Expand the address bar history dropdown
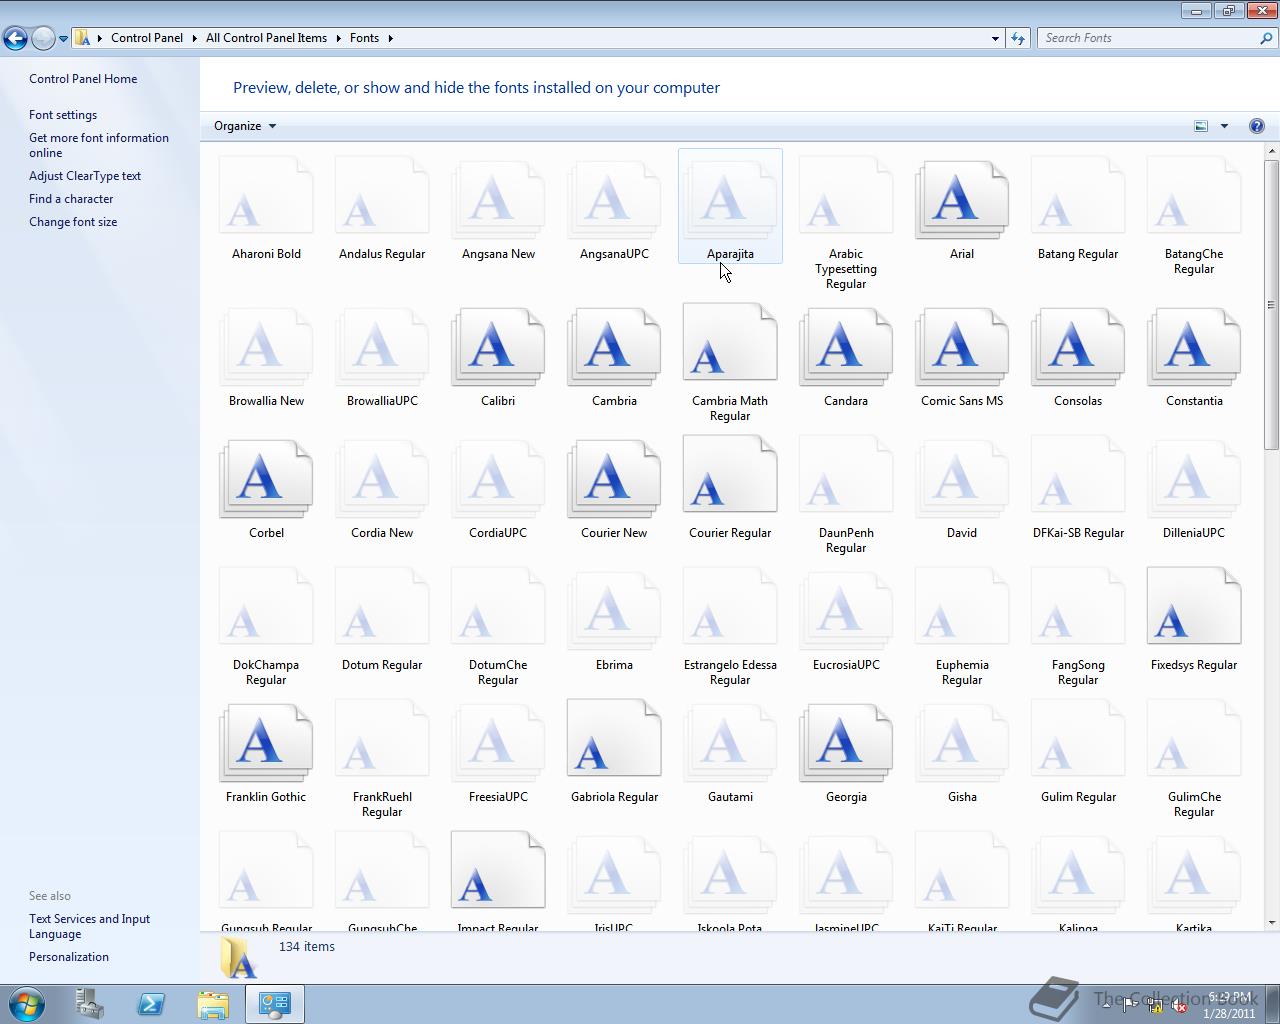This screenshot has width=1280, height=1024. click(995, 38)
